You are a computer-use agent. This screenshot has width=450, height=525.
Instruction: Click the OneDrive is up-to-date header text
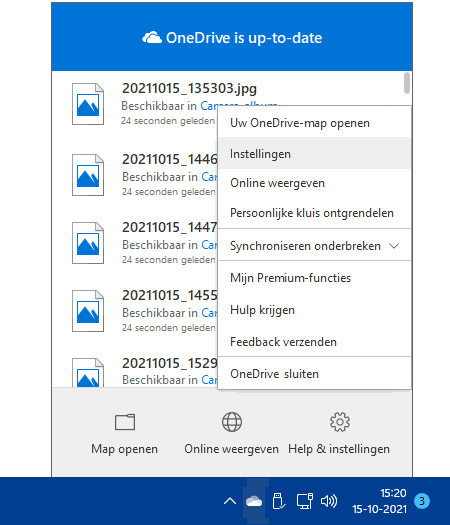(x=244, y=38)
